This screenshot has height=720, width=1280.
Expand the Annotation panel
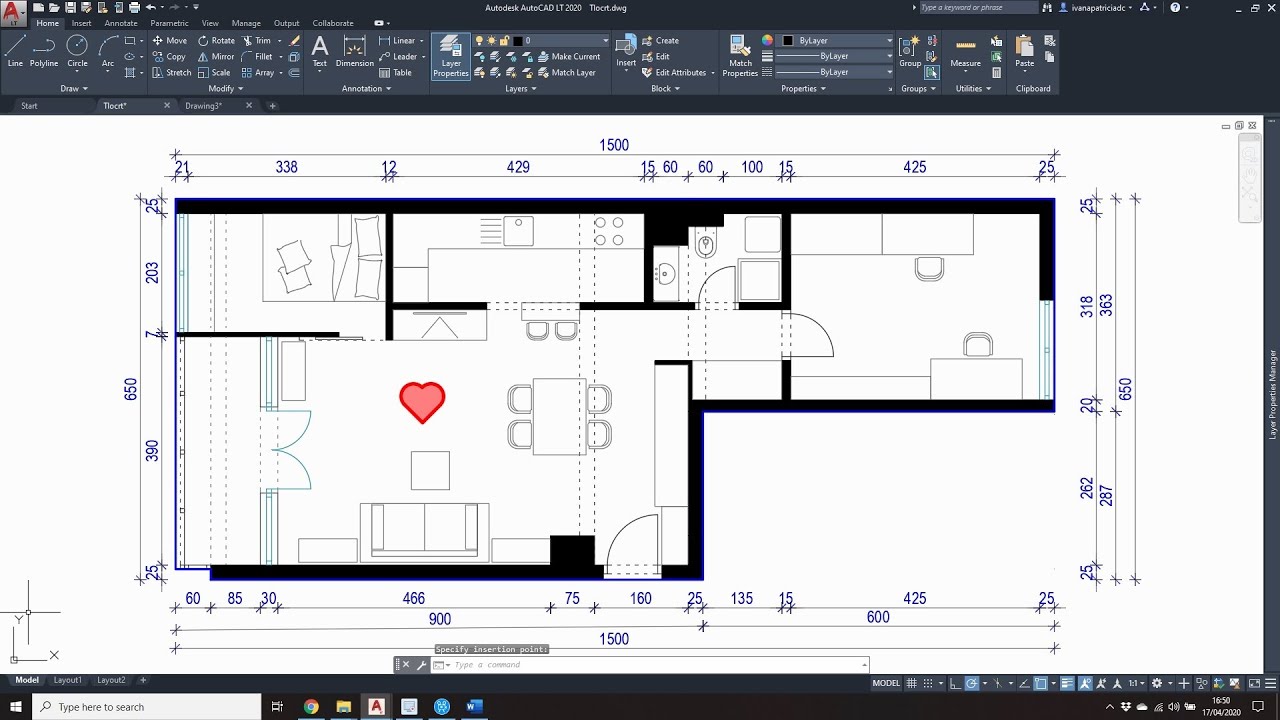coord(366,88)
